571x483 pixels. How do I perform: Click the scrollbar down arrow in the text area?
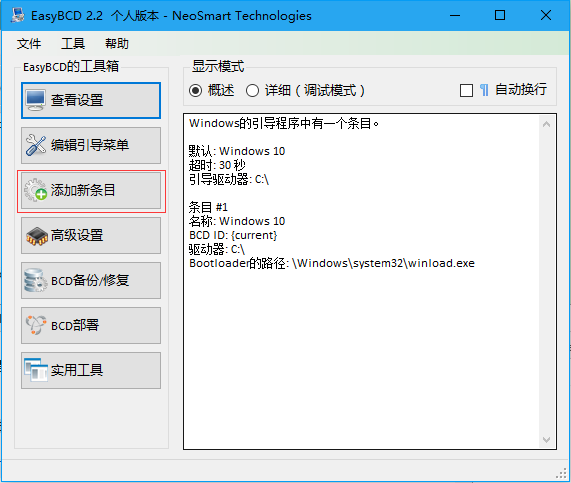click(x=546, y=440)
